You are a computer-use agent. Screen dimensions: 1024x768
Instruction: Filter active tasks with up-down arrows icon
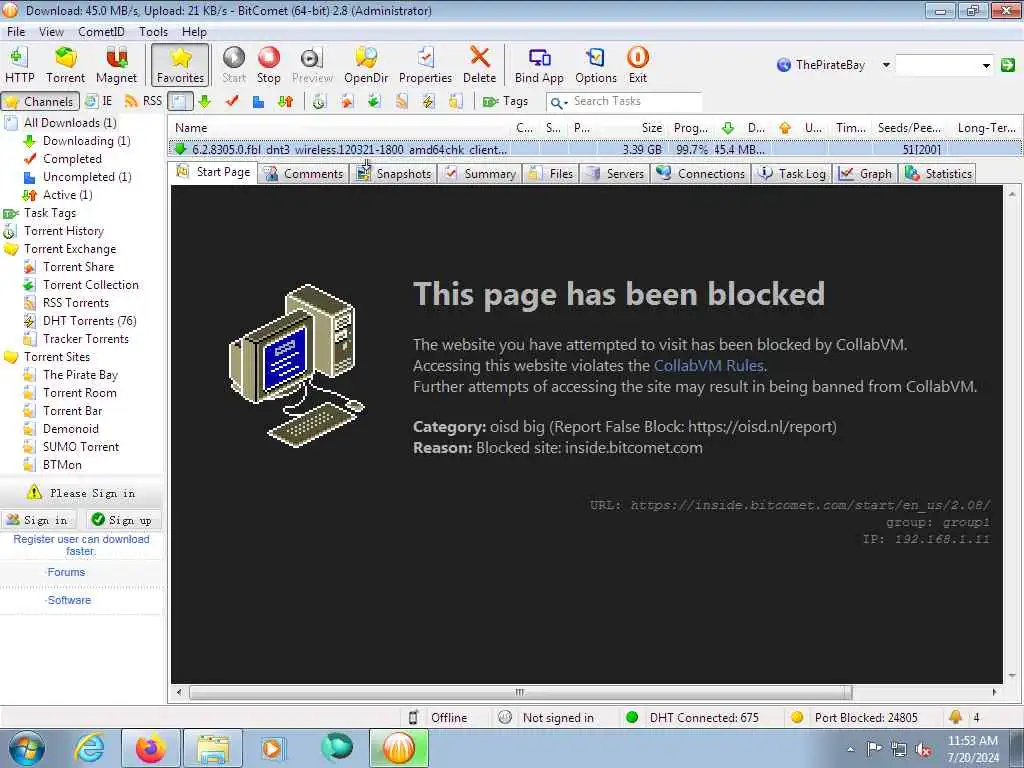(x=285, y=101)
